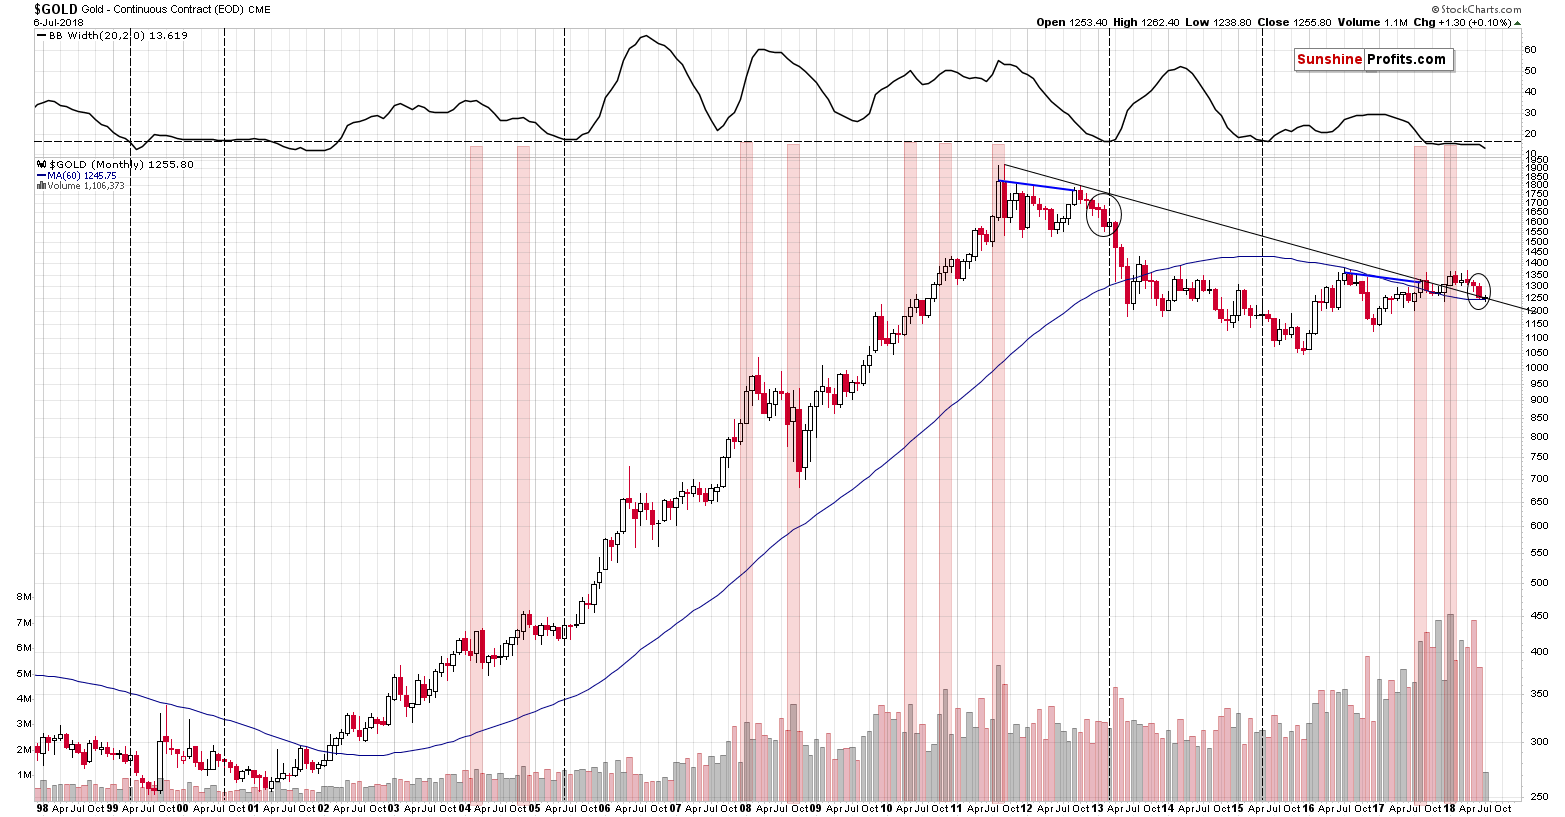Click the volume bars icon in the legend
The width and height of the screenshot is (1565, 817).
click(x=40, y=185)
